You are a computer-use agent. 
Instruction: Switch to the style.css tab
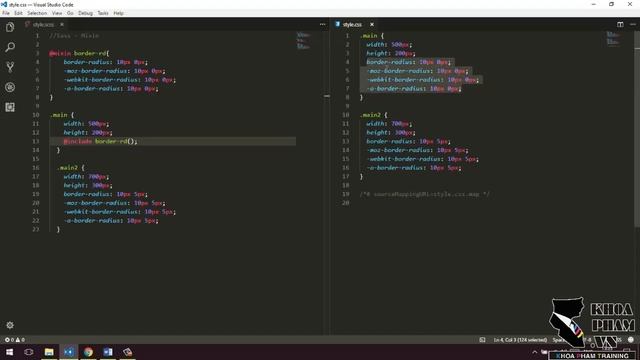pos(352,24)
